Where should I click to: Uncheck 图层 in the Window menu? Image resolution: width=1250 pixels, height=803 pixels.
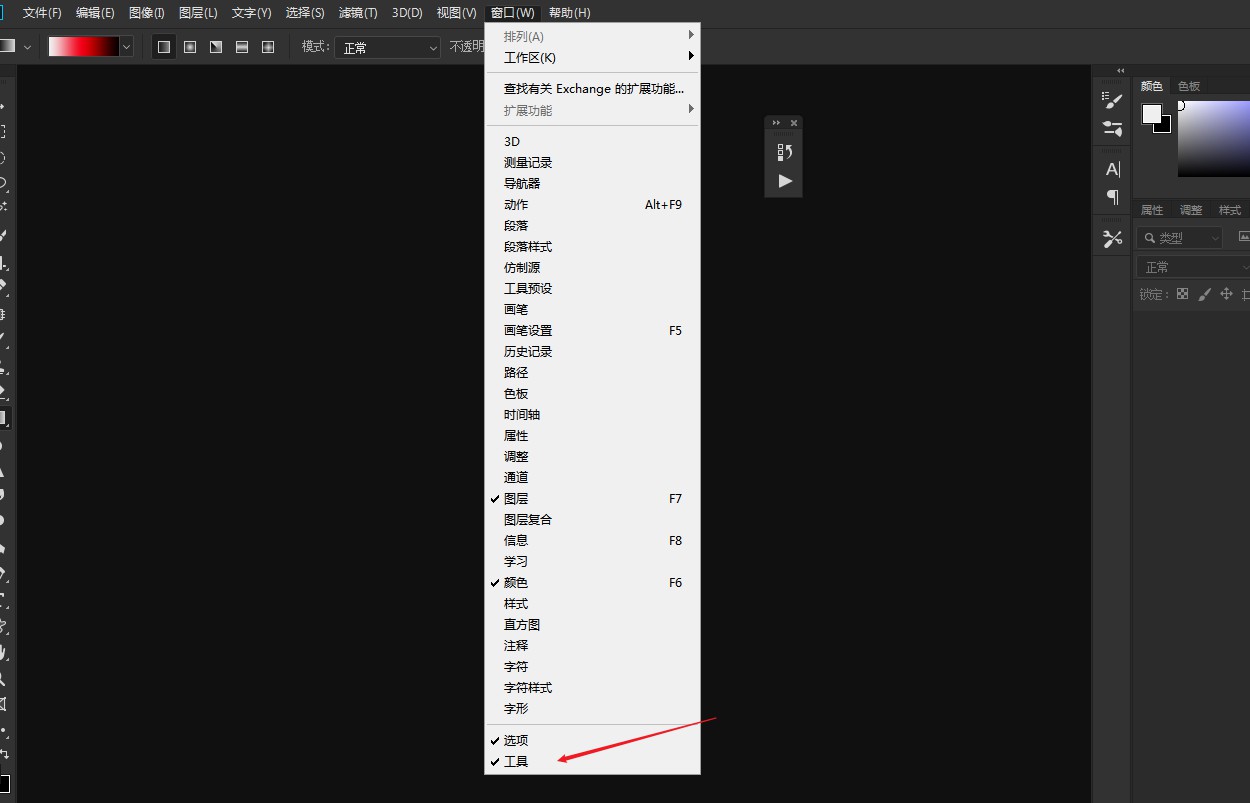515,498
